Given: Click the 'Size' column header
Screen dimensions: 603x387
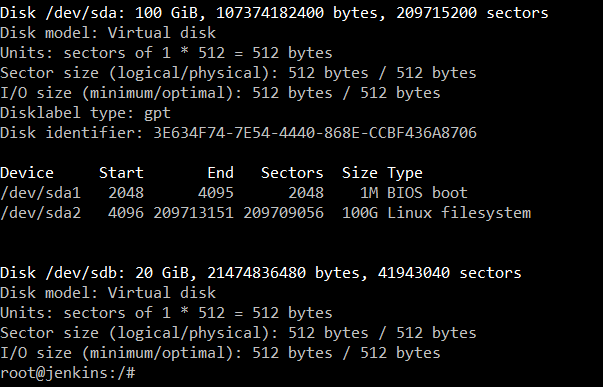Looking at the screenshot, I should (360, 173).
